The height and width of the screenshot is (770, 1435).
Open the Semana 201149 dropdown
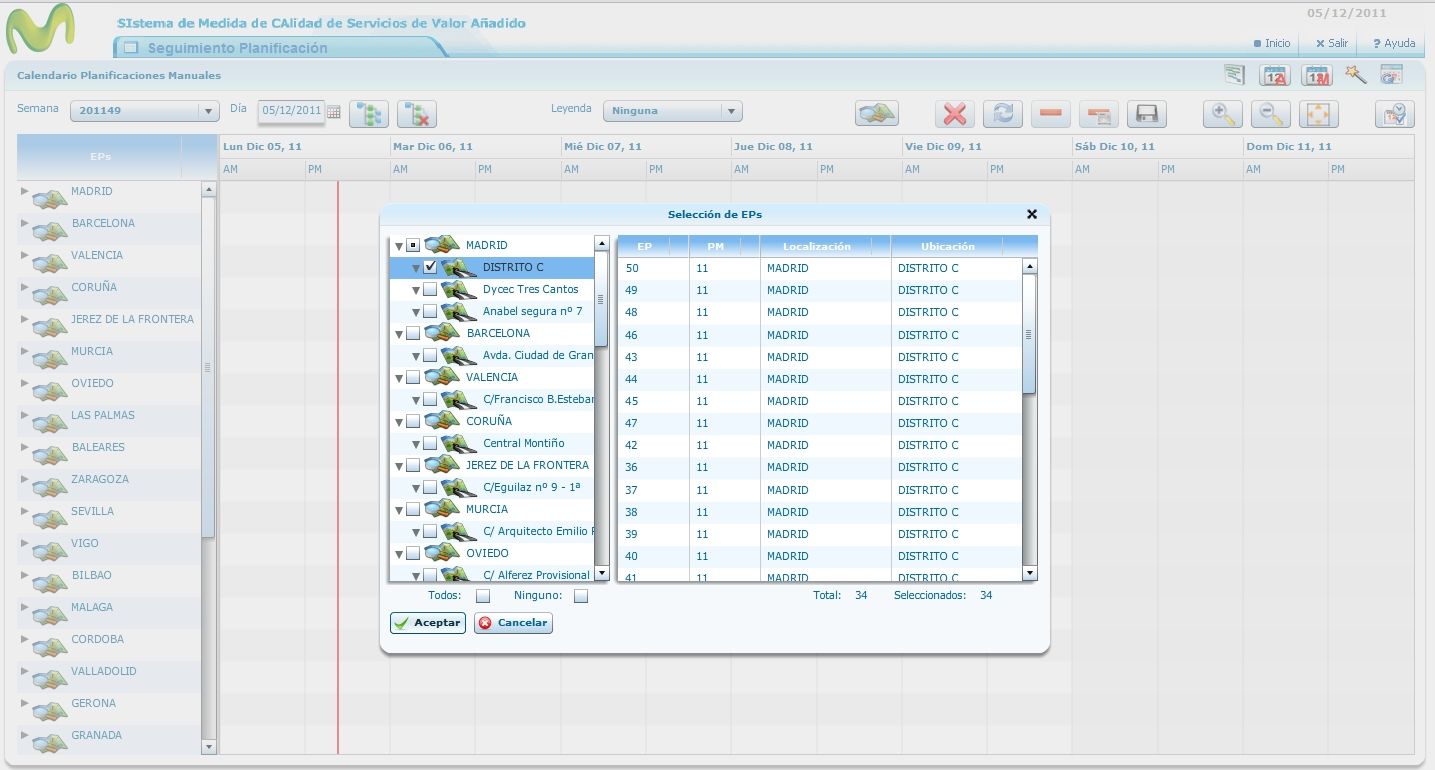[144, 111]
